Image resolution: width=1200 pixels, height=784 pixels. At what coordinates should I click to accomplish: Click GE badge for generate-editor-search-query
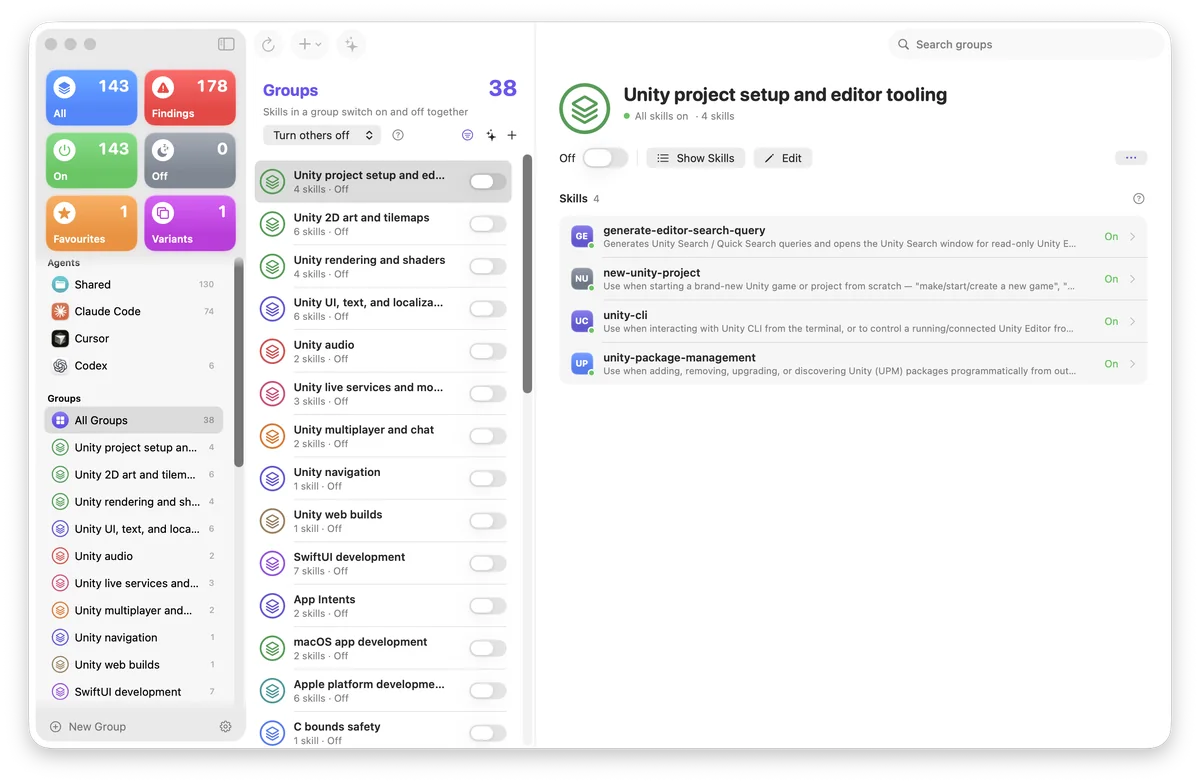(581, 237)
